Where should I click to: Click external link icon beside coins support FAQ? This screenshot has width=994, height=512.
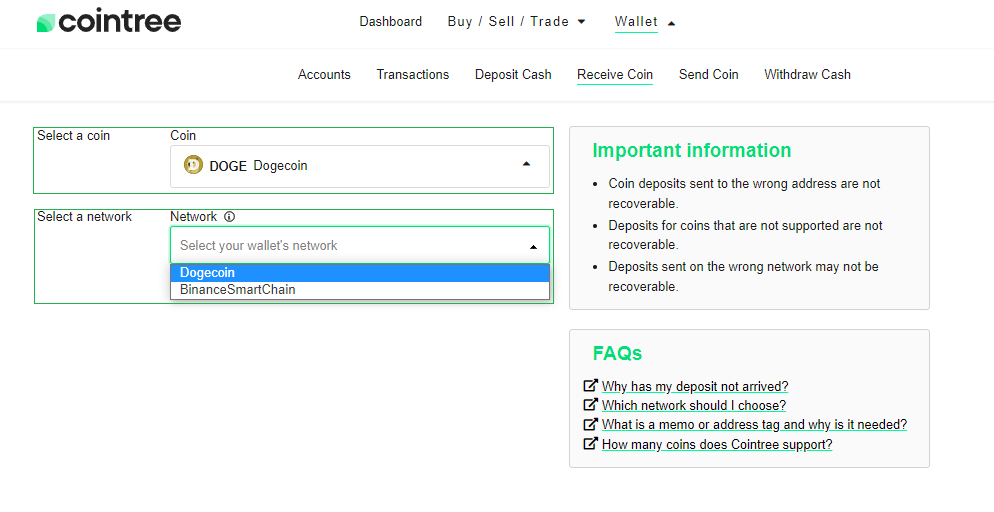pyautogui.click(x=590, y=444)
